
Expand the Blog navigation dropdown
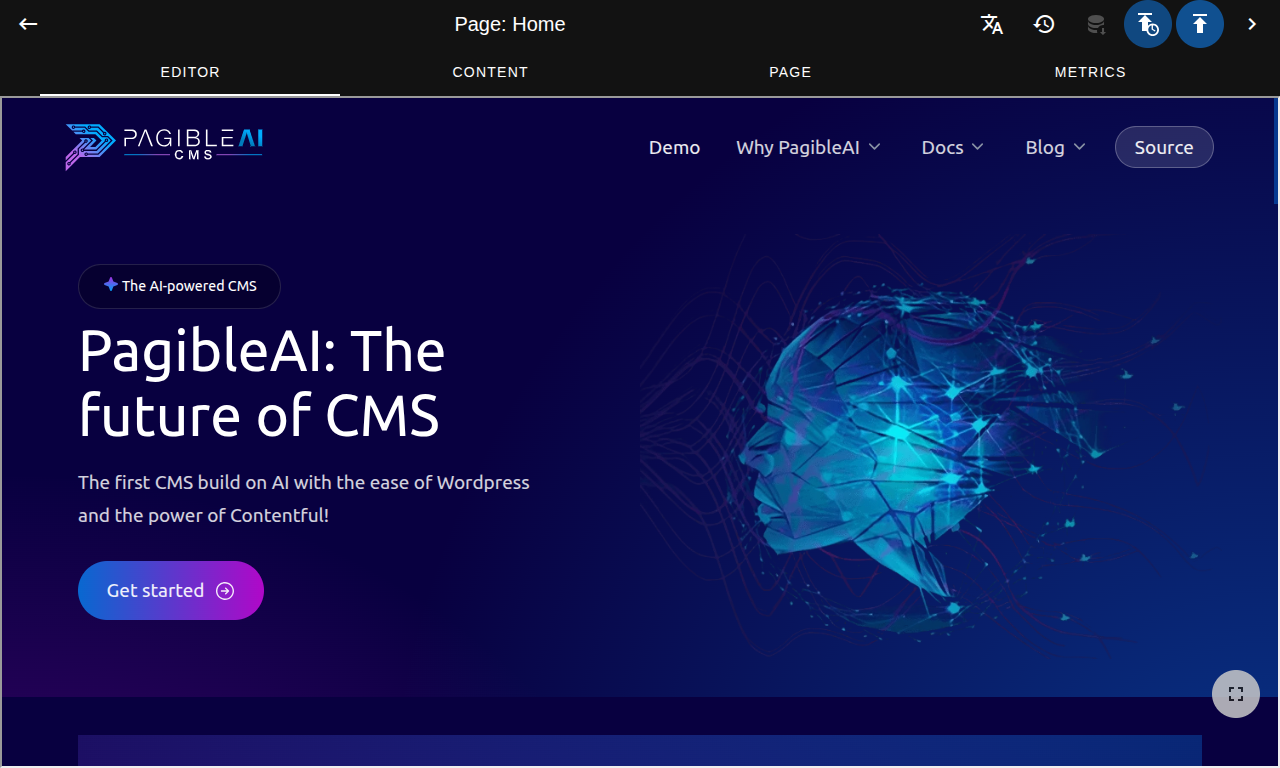point(1054,147)
